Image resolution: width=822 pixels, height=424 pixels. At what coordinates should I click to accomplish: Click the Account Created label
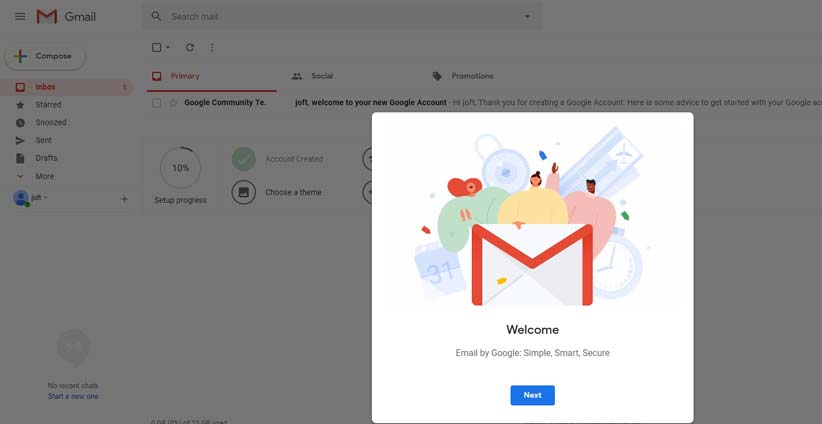(x=294, y=159)
